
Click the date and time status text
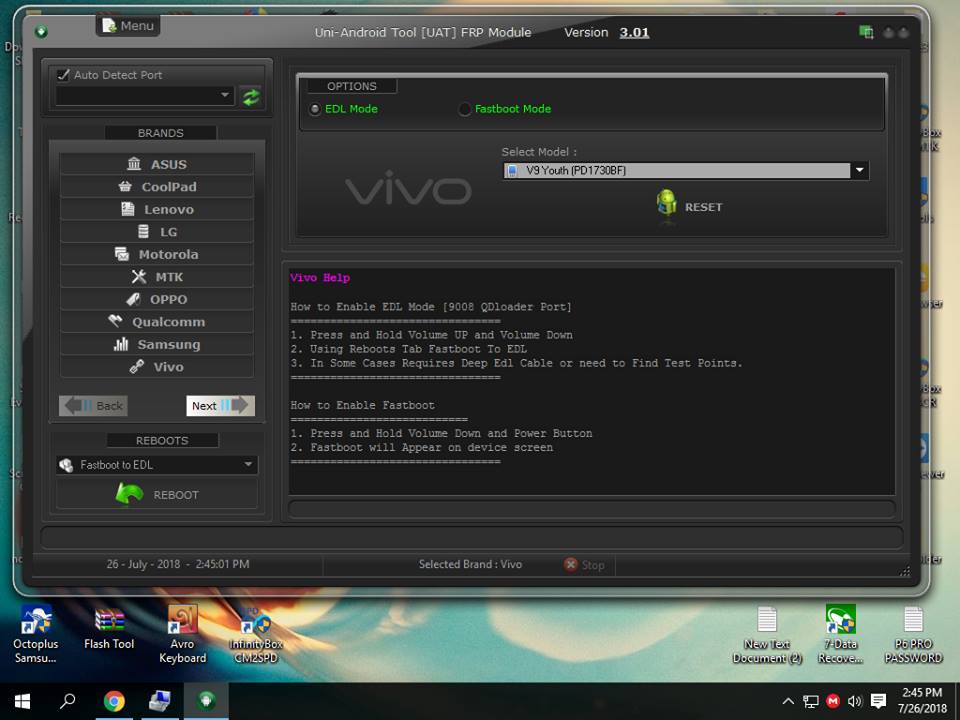pos(178,564)
